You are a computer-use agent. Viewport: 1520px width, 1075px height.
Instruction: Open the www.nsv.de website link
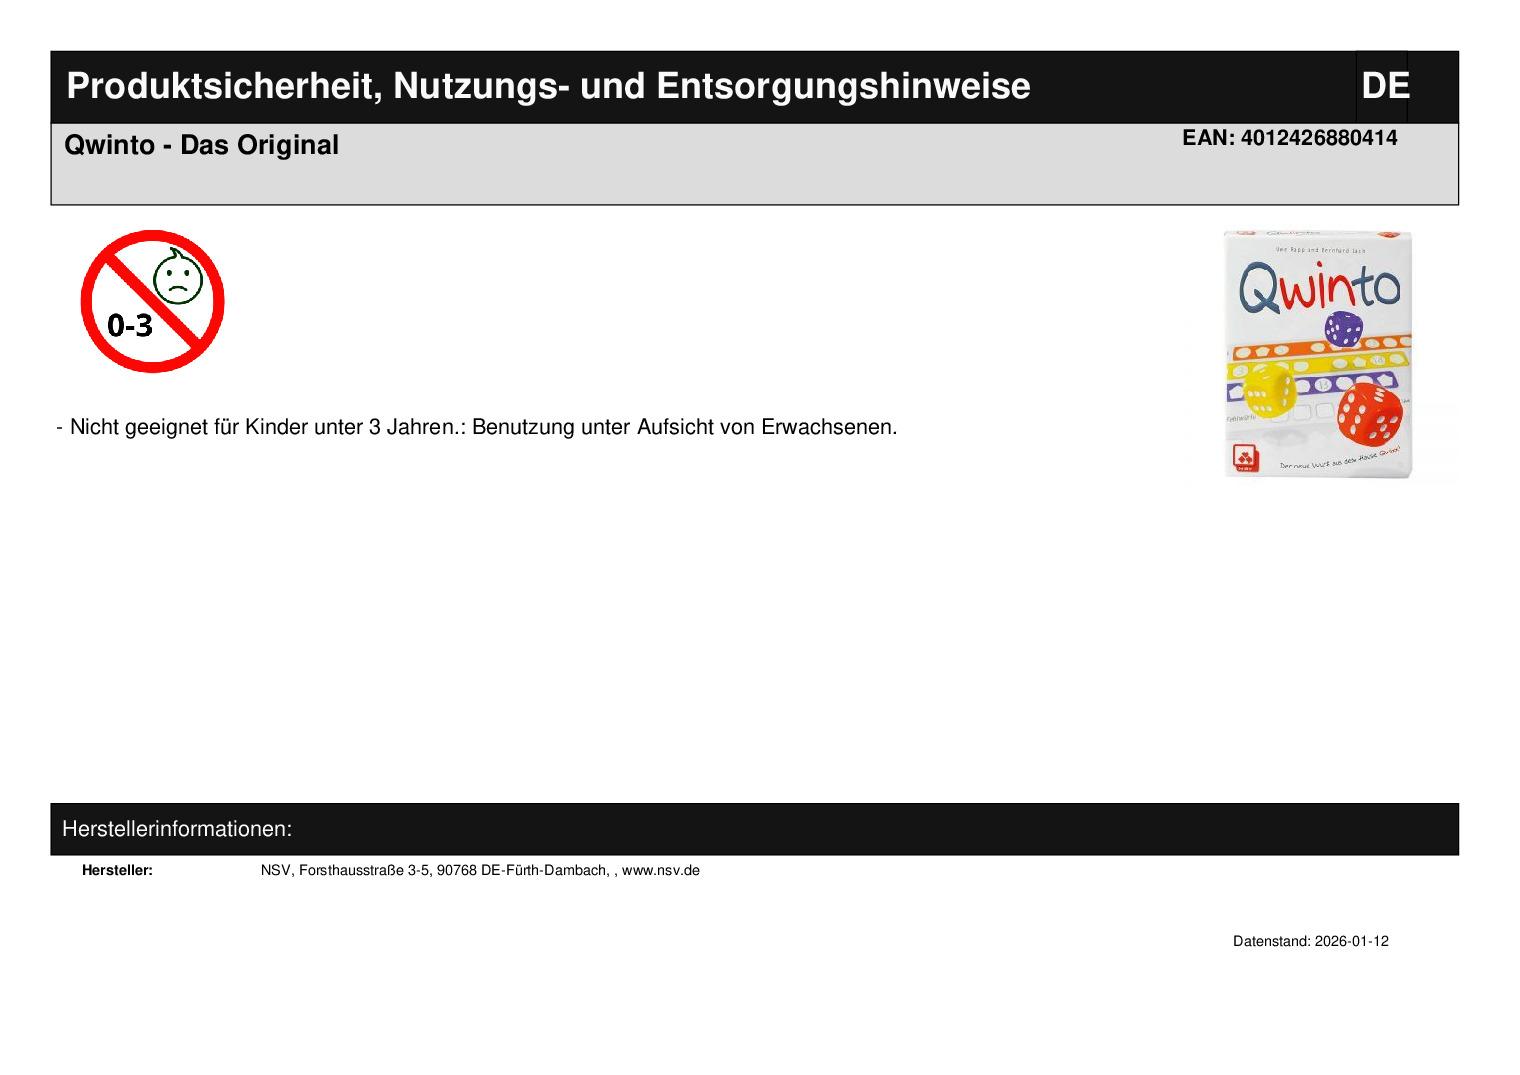660,870
